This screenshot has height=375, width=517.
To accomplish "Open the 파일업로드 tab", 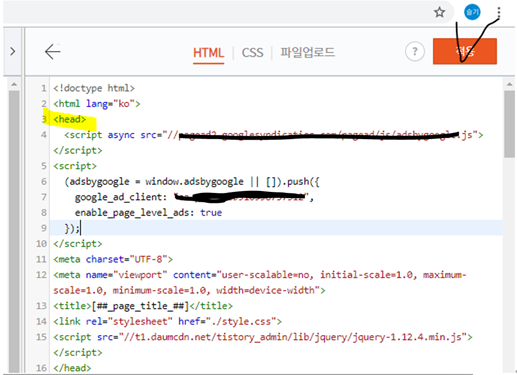I will pyautogui.click(x=307, y=52).
